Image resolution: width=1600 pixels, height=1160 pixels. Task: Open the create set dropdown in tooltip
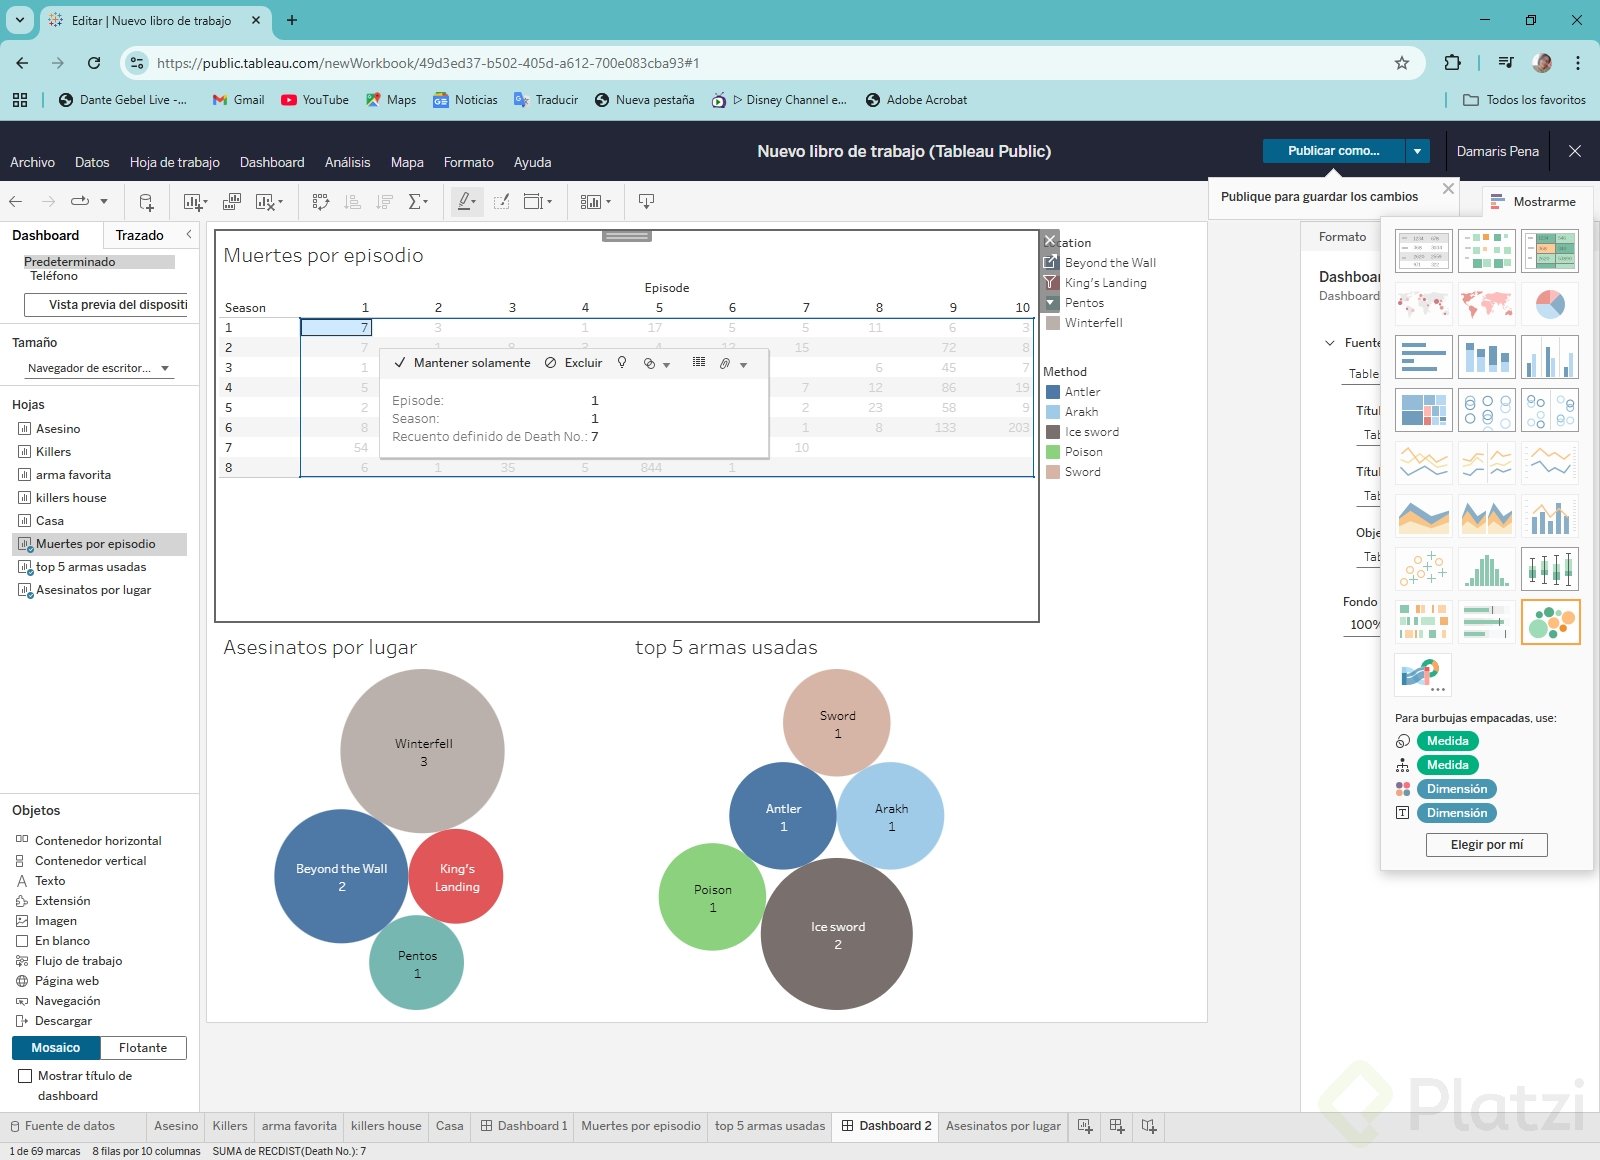[x=667, y=365]
